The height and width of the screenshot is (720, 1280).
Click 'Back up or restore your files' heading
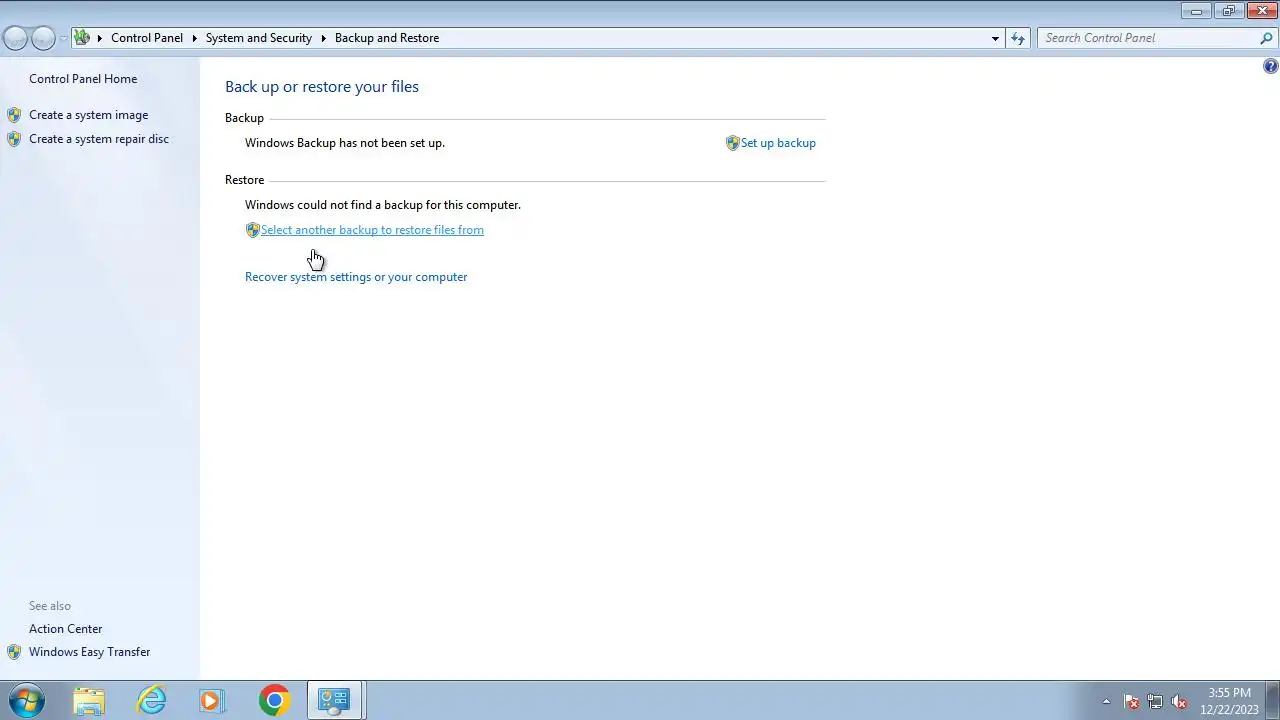[x=322, y=87]
